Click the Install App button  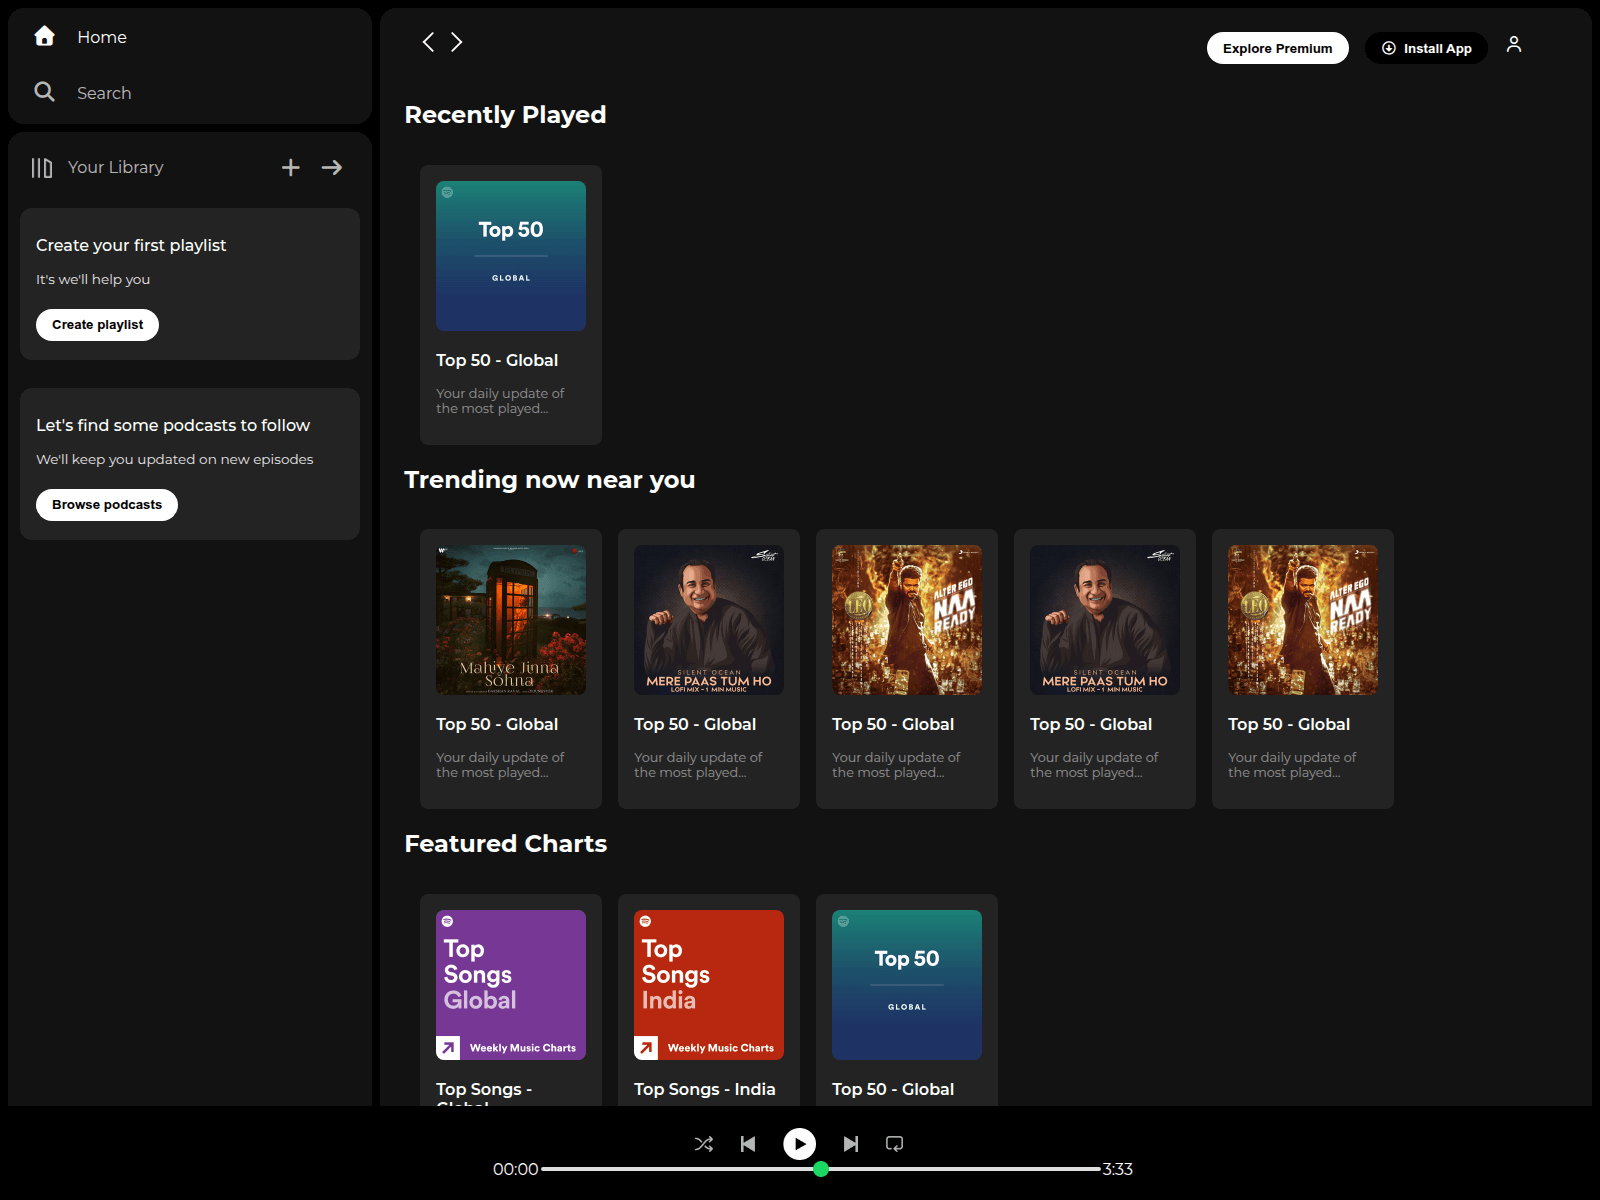tap(1426, 48)
